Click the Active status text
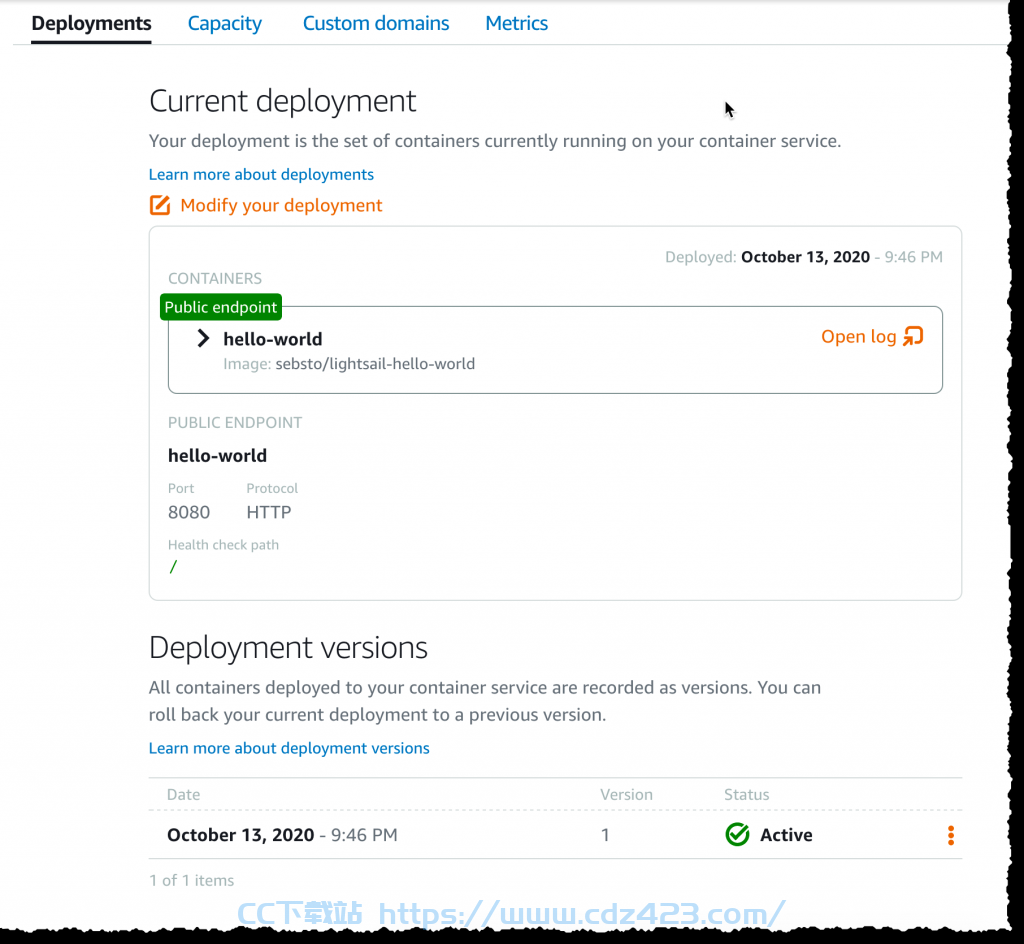1024x944 pixels. point(786,835)
